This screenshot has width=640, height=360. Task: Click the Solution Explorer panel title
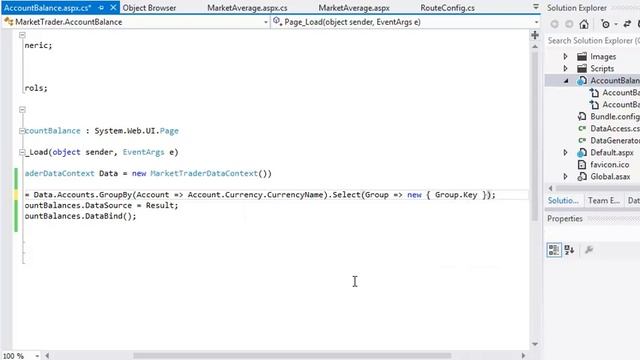[577, 8]
